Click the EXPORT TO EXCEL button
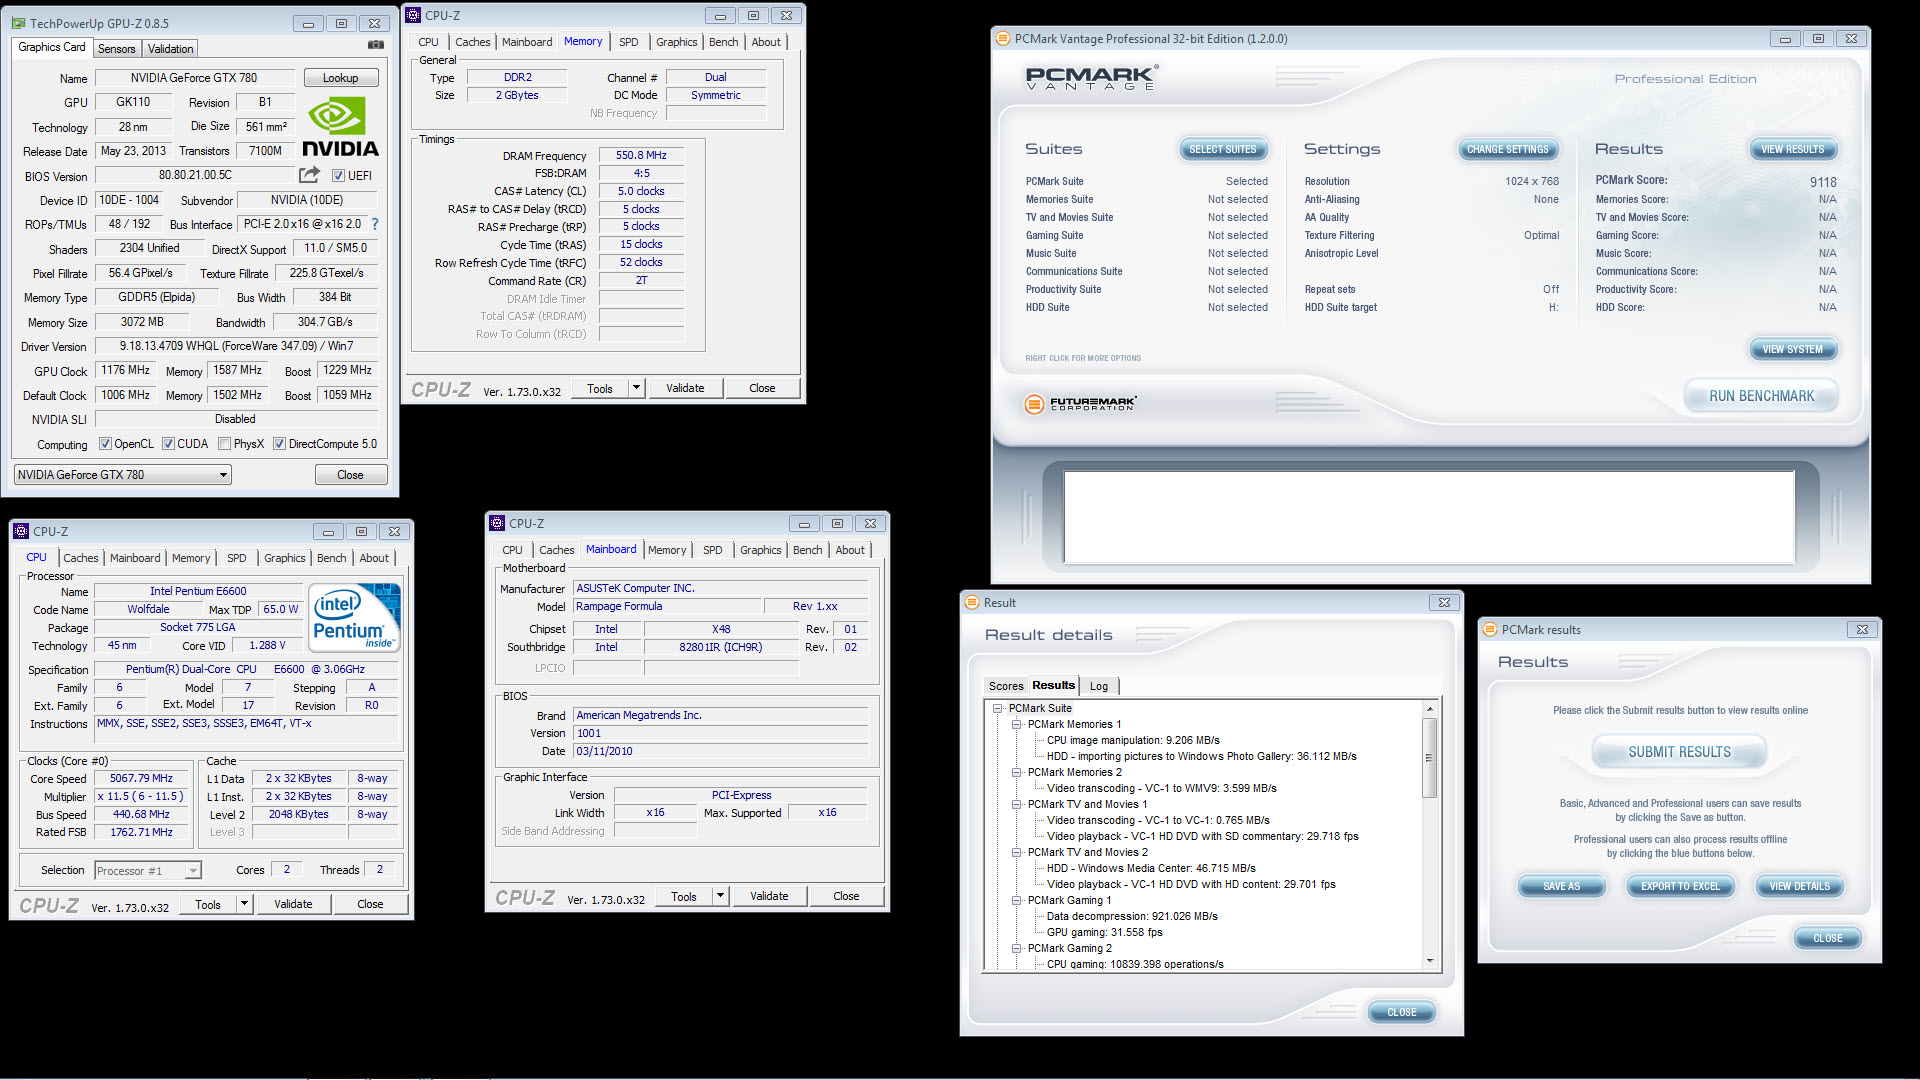The width and height of the screenshot is (1920, 1080). 1680,886
